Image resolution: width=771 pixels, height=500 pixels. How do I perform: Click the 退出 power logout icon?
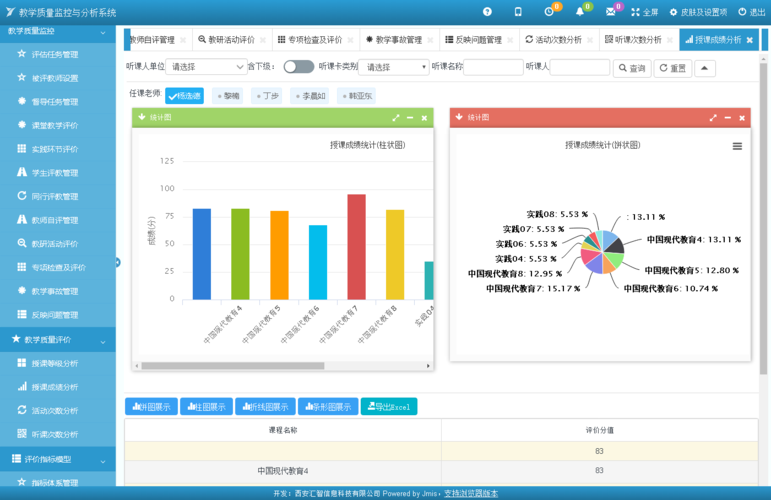742,12
